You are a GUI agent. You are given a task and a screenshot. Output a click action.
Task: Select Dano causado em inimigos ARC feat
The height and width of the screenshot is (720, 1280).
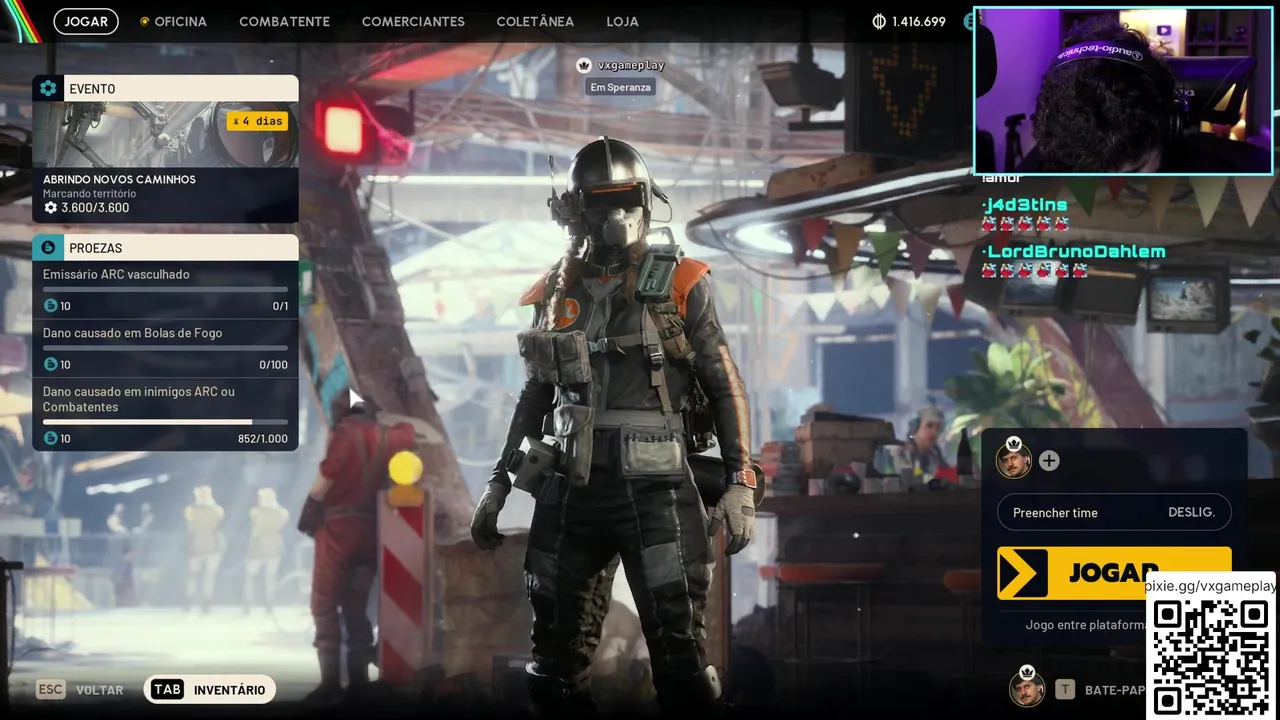pos(139,399)
